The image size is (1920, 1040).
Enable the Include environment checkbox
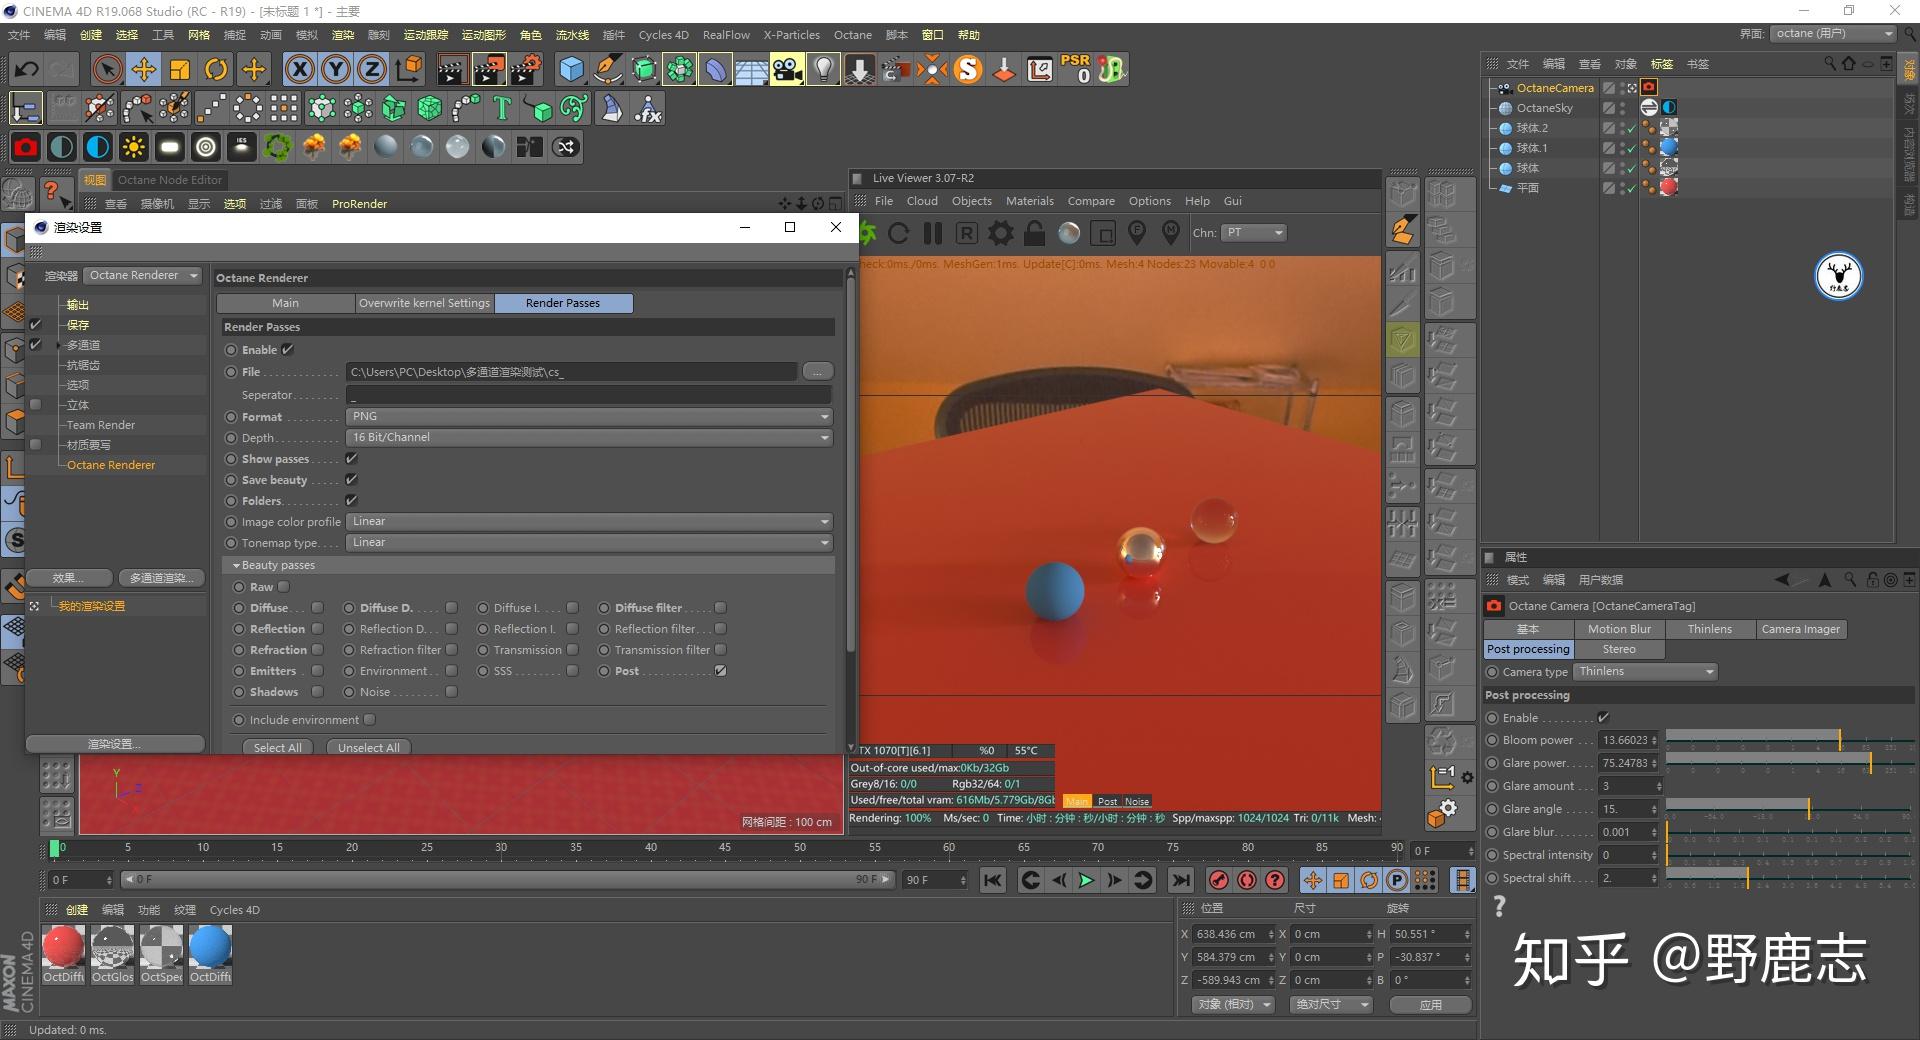coord(370,720)
